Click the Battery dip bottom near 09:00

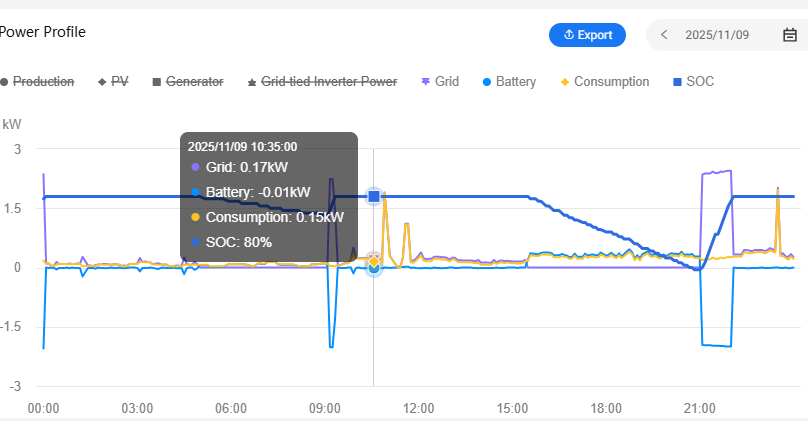pos(331,346)
